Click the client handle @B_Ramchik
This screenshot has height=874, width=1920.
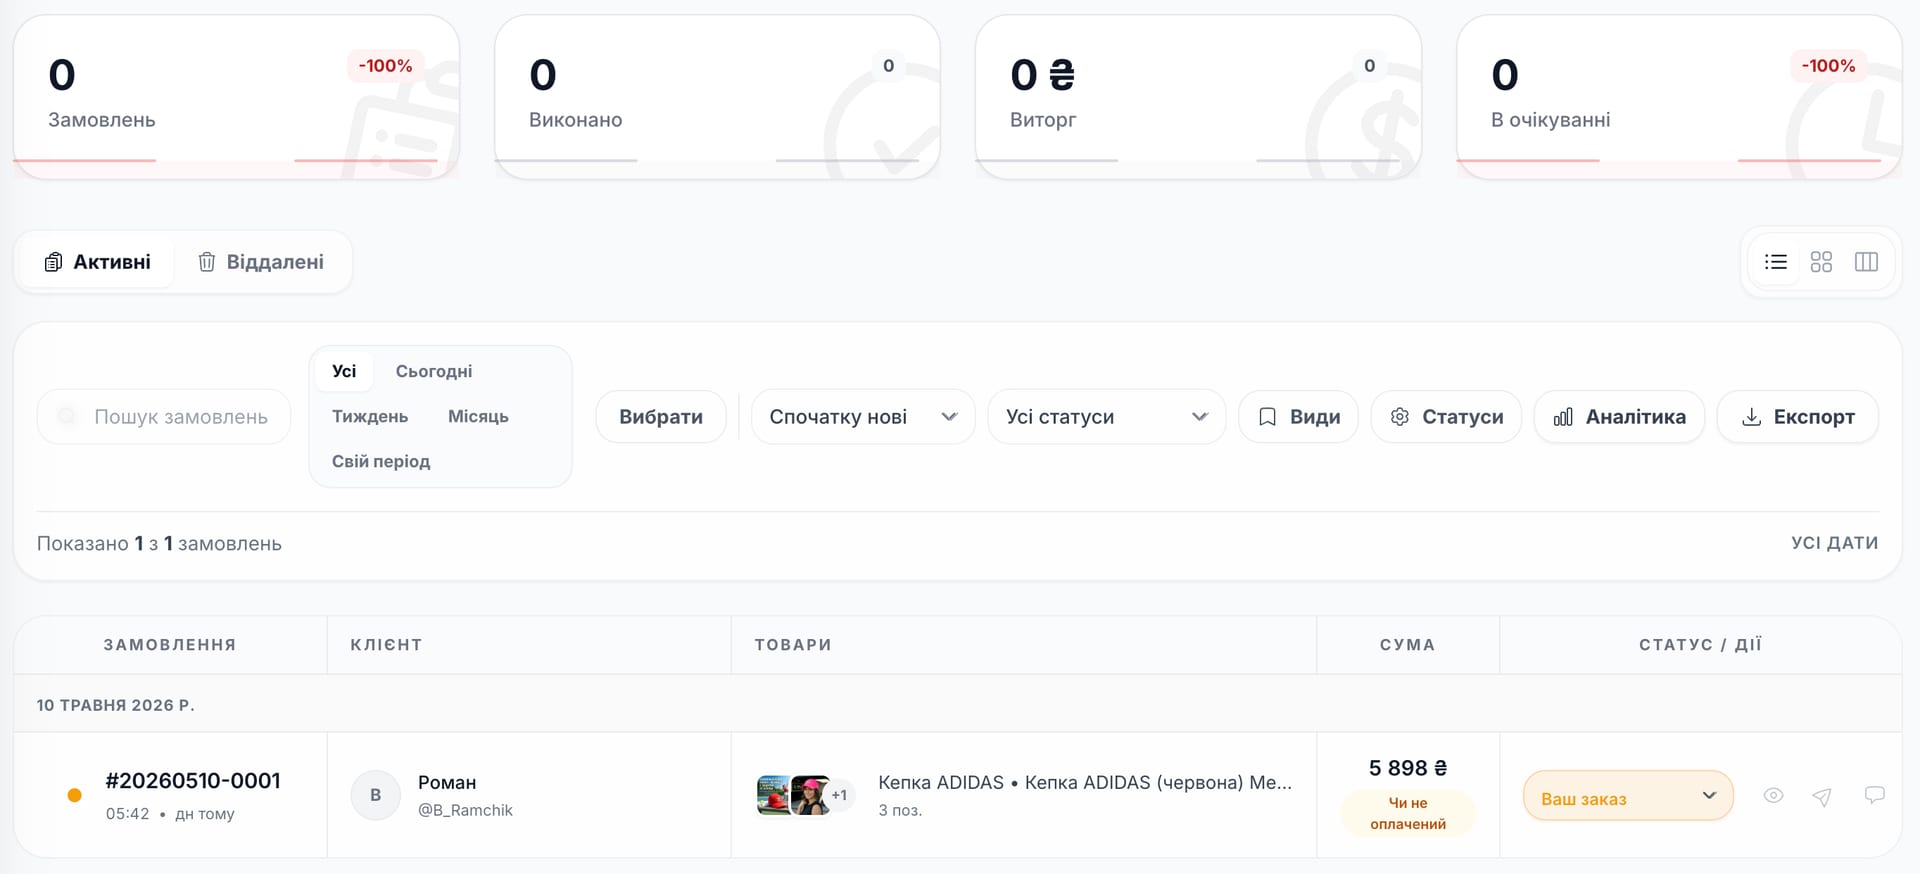(x=465, y=810)
